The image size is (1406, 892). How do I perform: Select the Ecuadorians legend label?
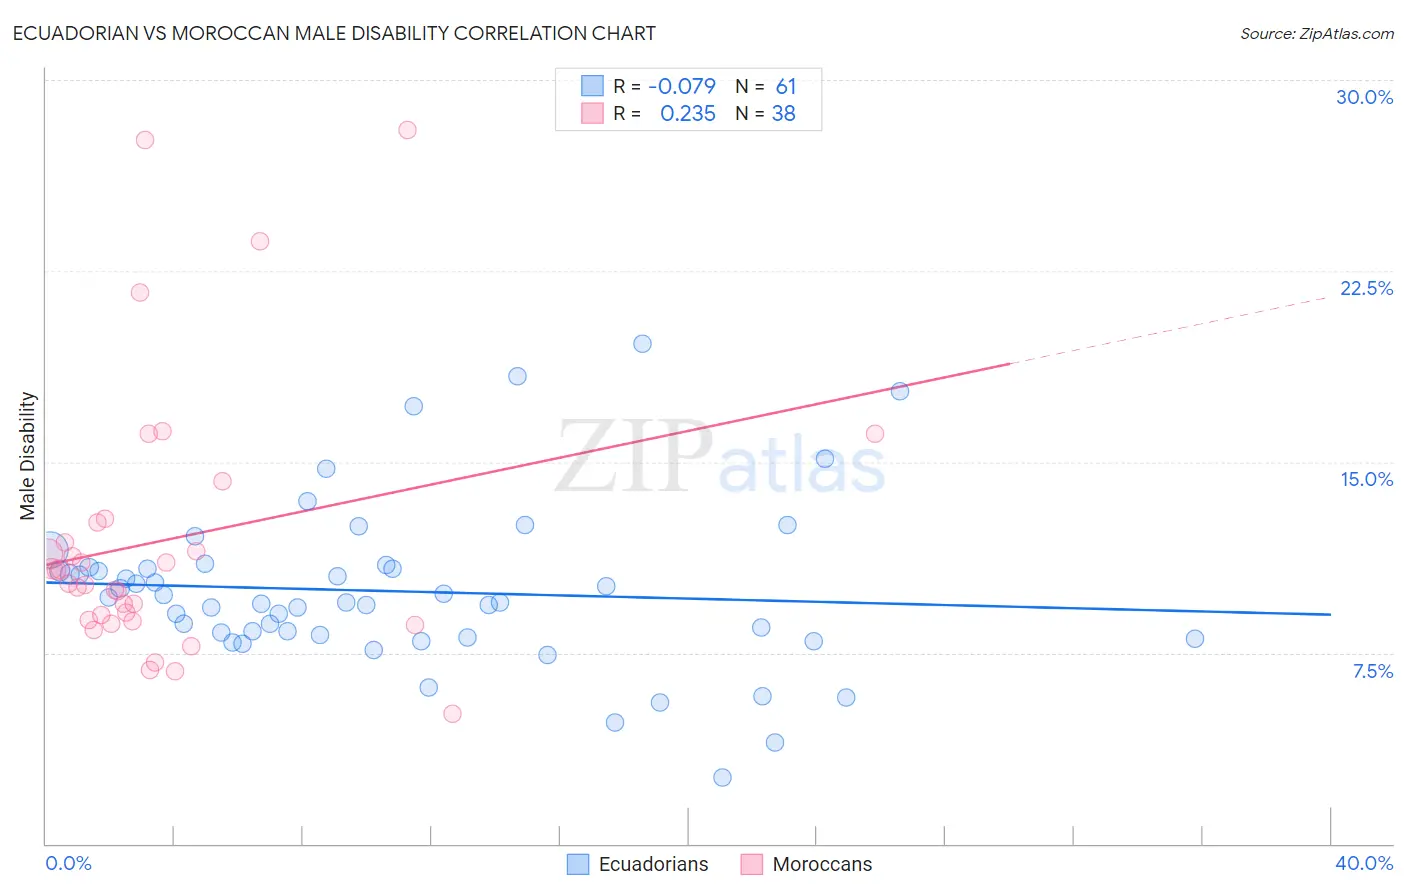(653, 864)
